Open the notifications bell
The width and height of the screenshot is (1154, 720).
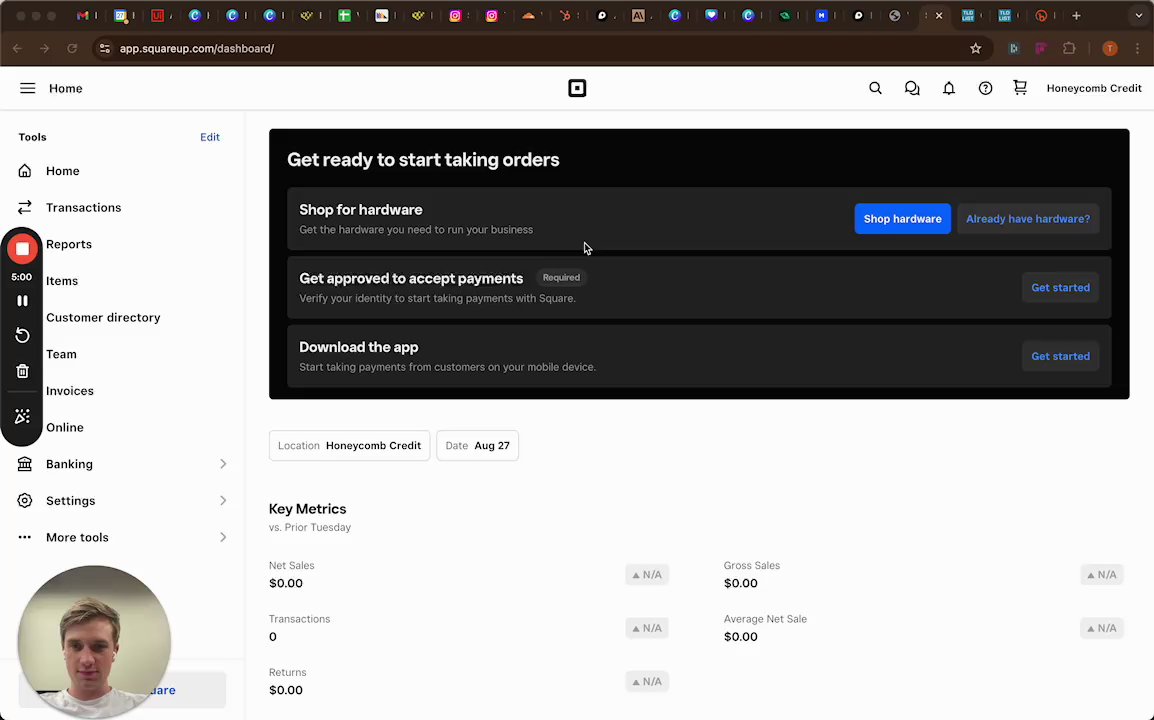[x=949, y=89]
